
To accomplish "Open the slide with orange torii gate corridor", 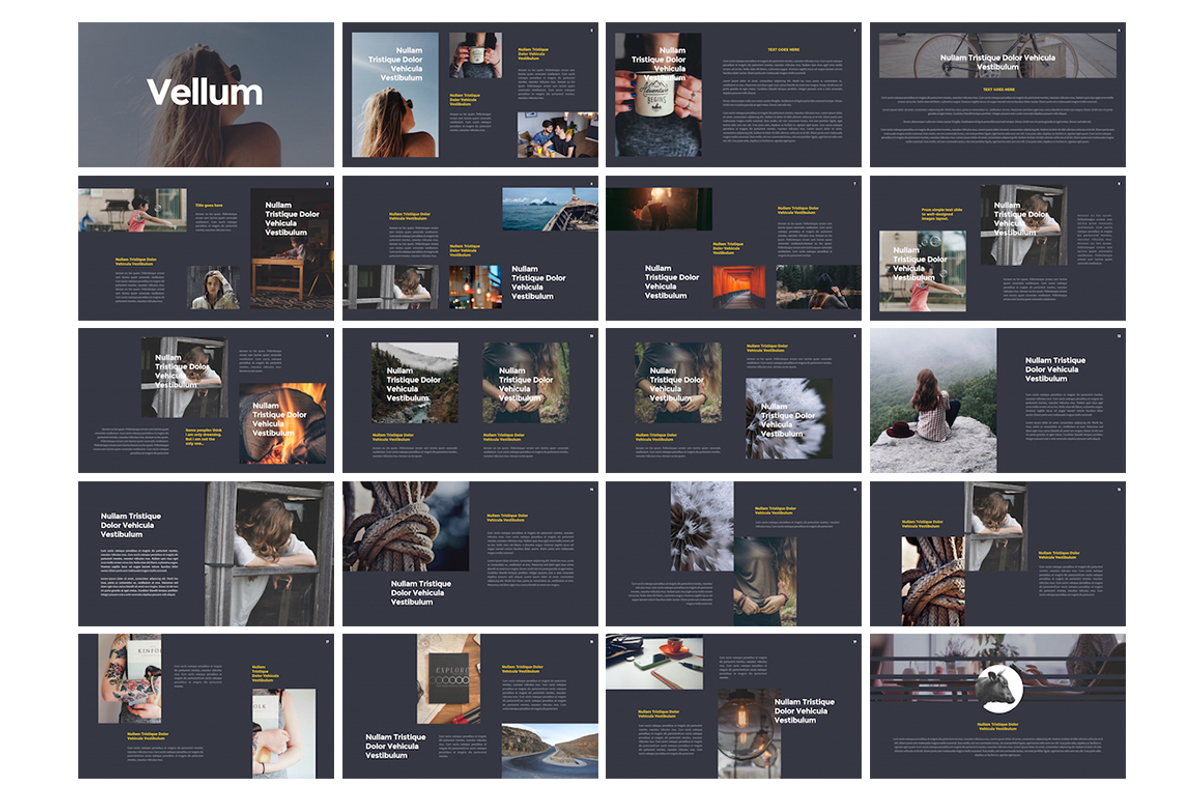I will pyautogui.click(x=733, y=248).
